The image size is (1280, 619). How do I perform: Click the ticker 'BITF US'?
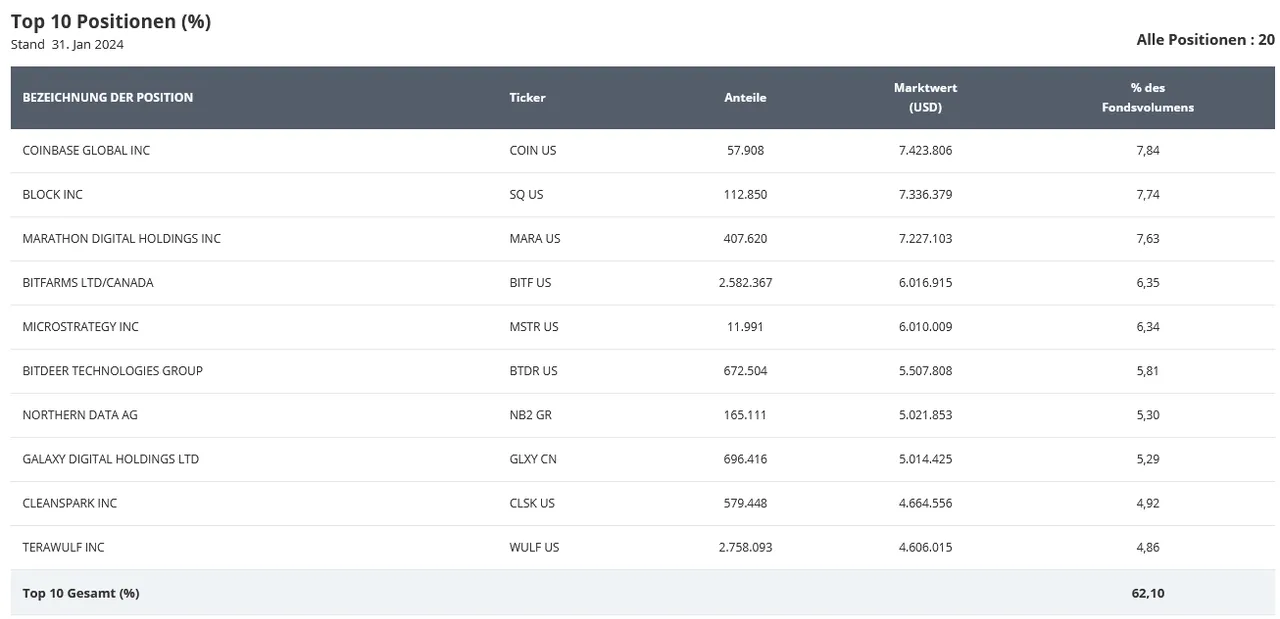[530, 282]
